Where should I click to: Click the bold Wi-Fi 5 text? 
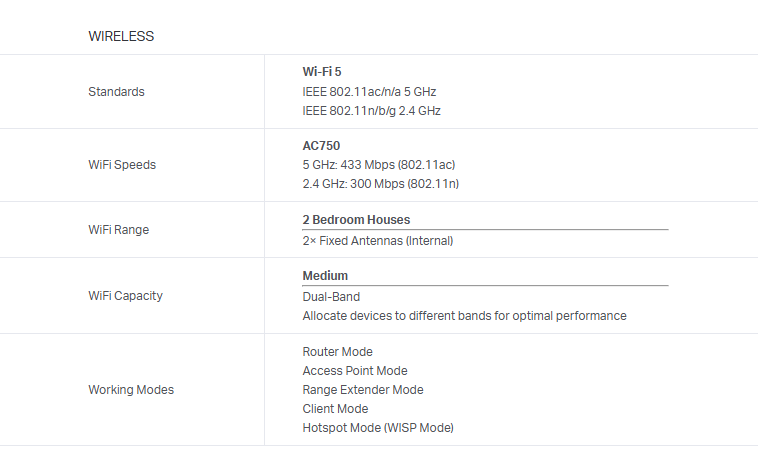(322, 72)
